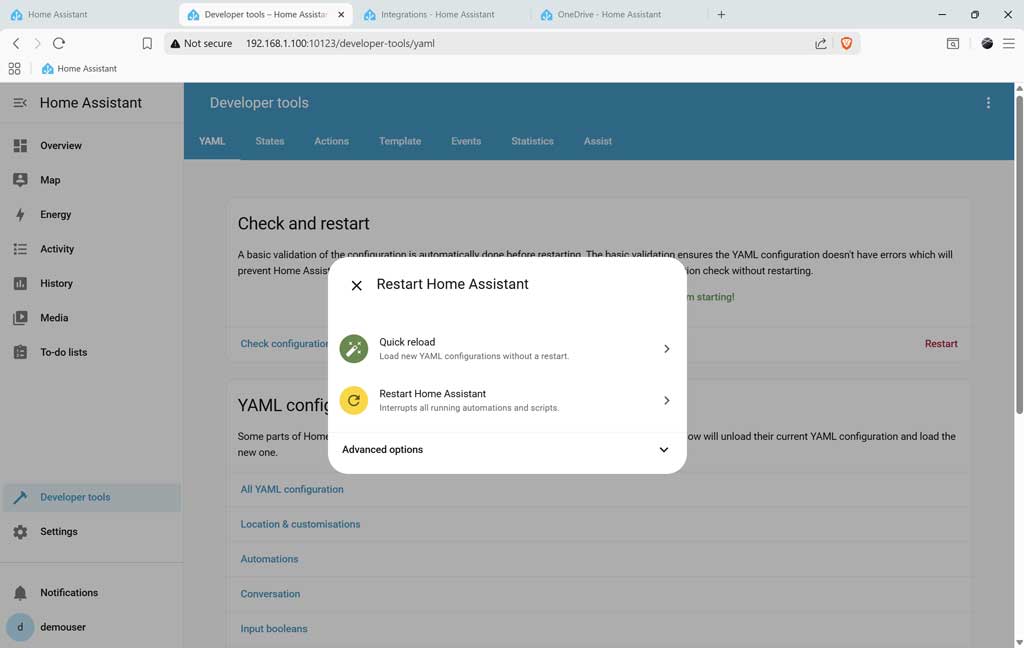The height and width of the screenshot is (648, 1024).
Task: Click the Not secure warning indicator
Action: 201,43
